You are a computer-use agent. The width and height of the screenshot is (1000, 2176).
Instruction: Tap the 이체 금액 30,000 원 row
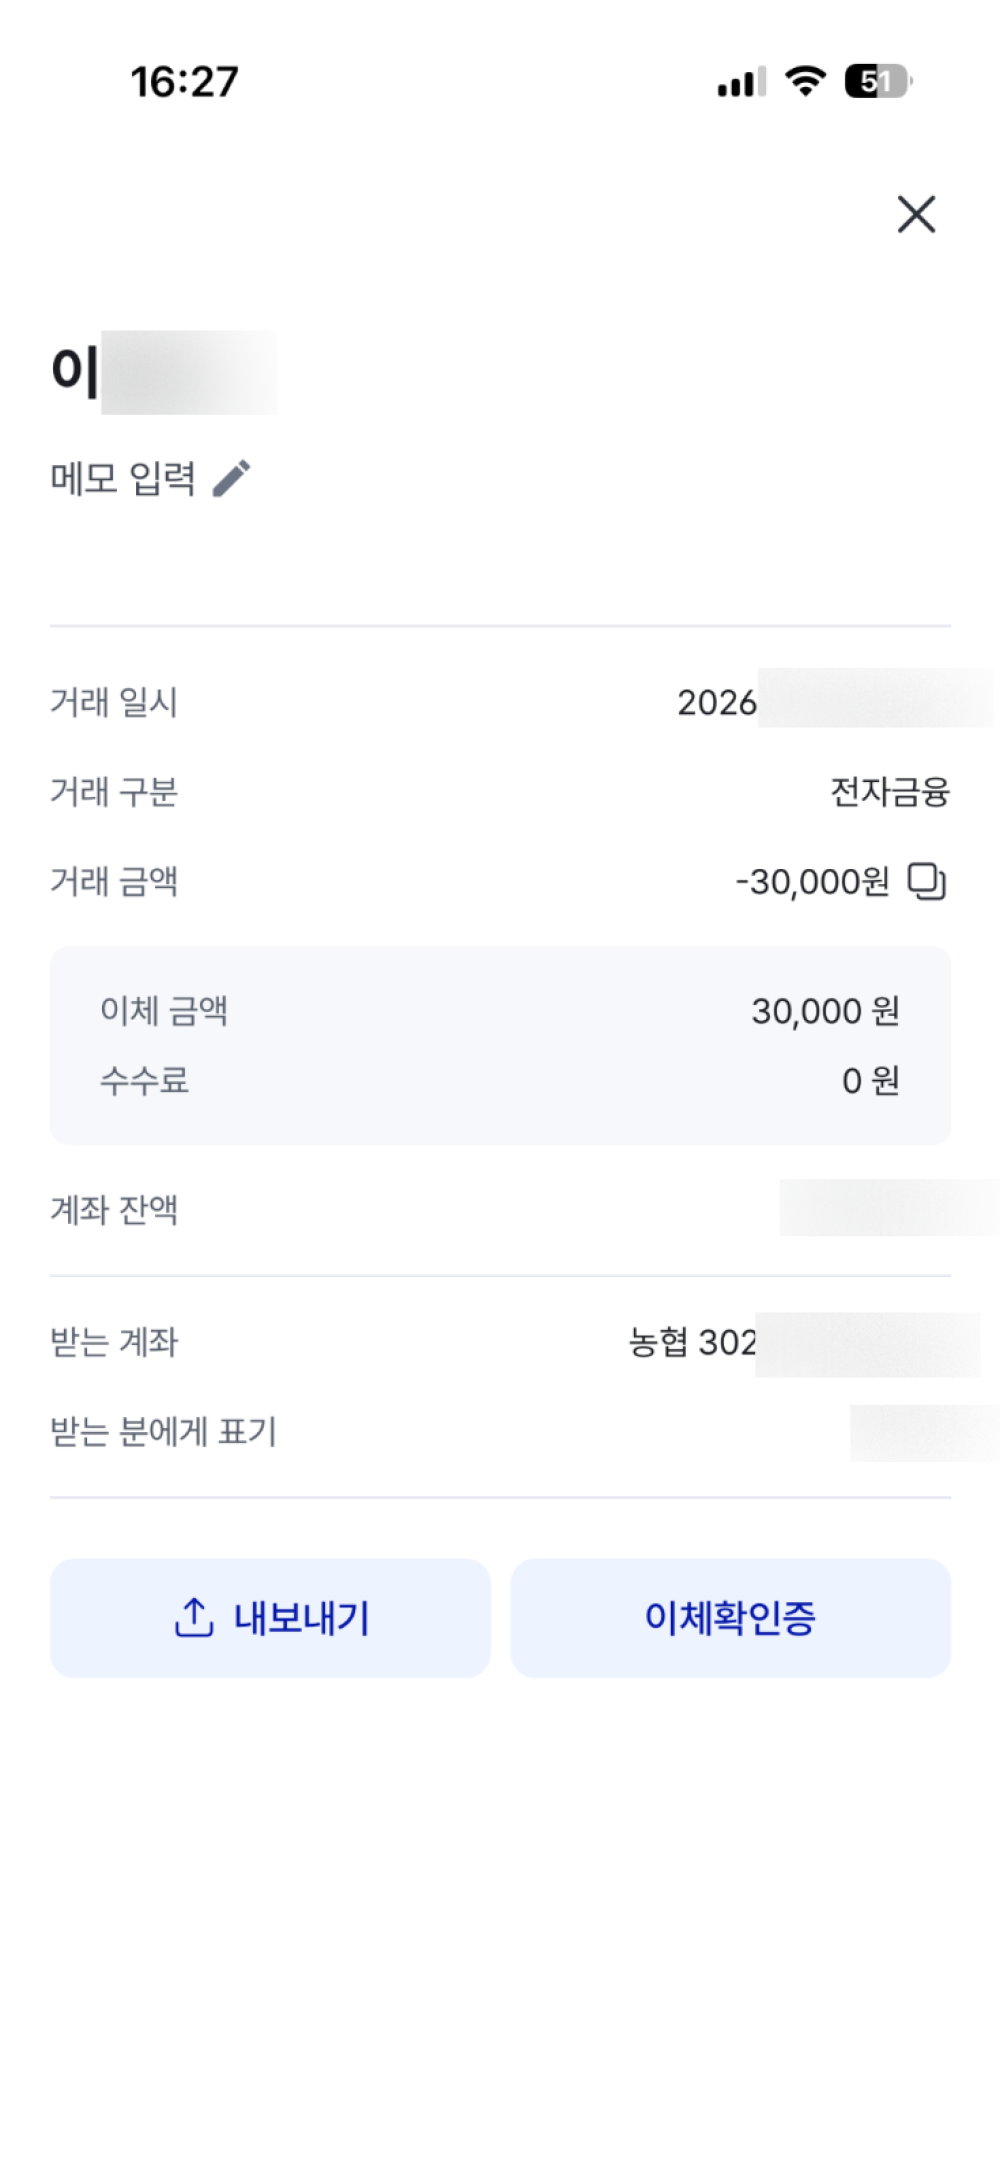[x=500, y=1011]
